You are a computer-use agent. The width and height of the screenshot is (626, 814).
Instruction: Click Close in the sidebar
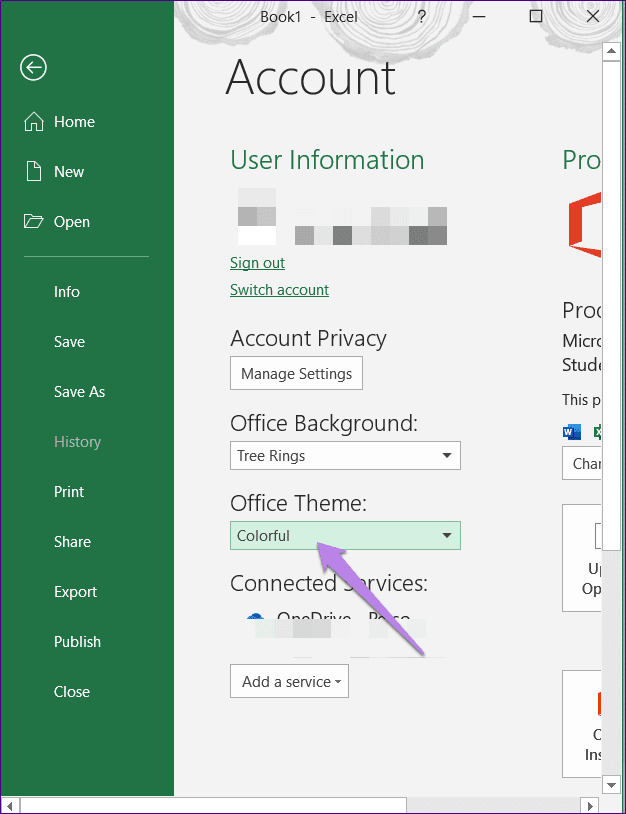pos(72,691)
